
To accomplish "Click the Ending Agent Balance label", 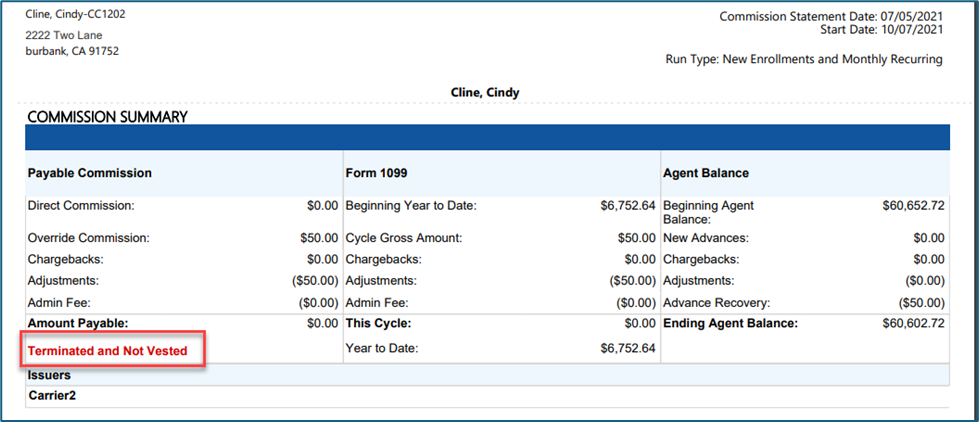I will tap(730, 323).
